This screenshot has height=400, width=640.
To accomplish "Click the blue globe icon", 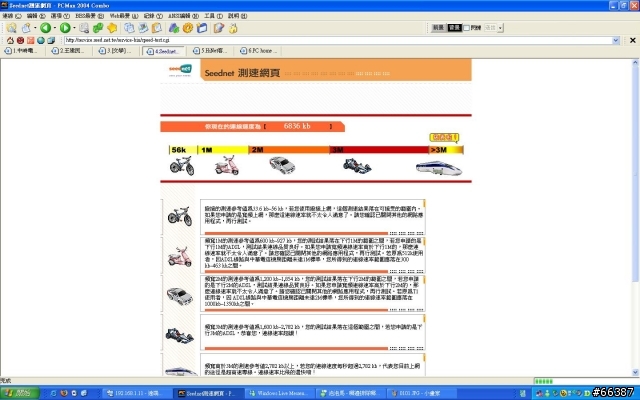I will [x=40, y=40].
